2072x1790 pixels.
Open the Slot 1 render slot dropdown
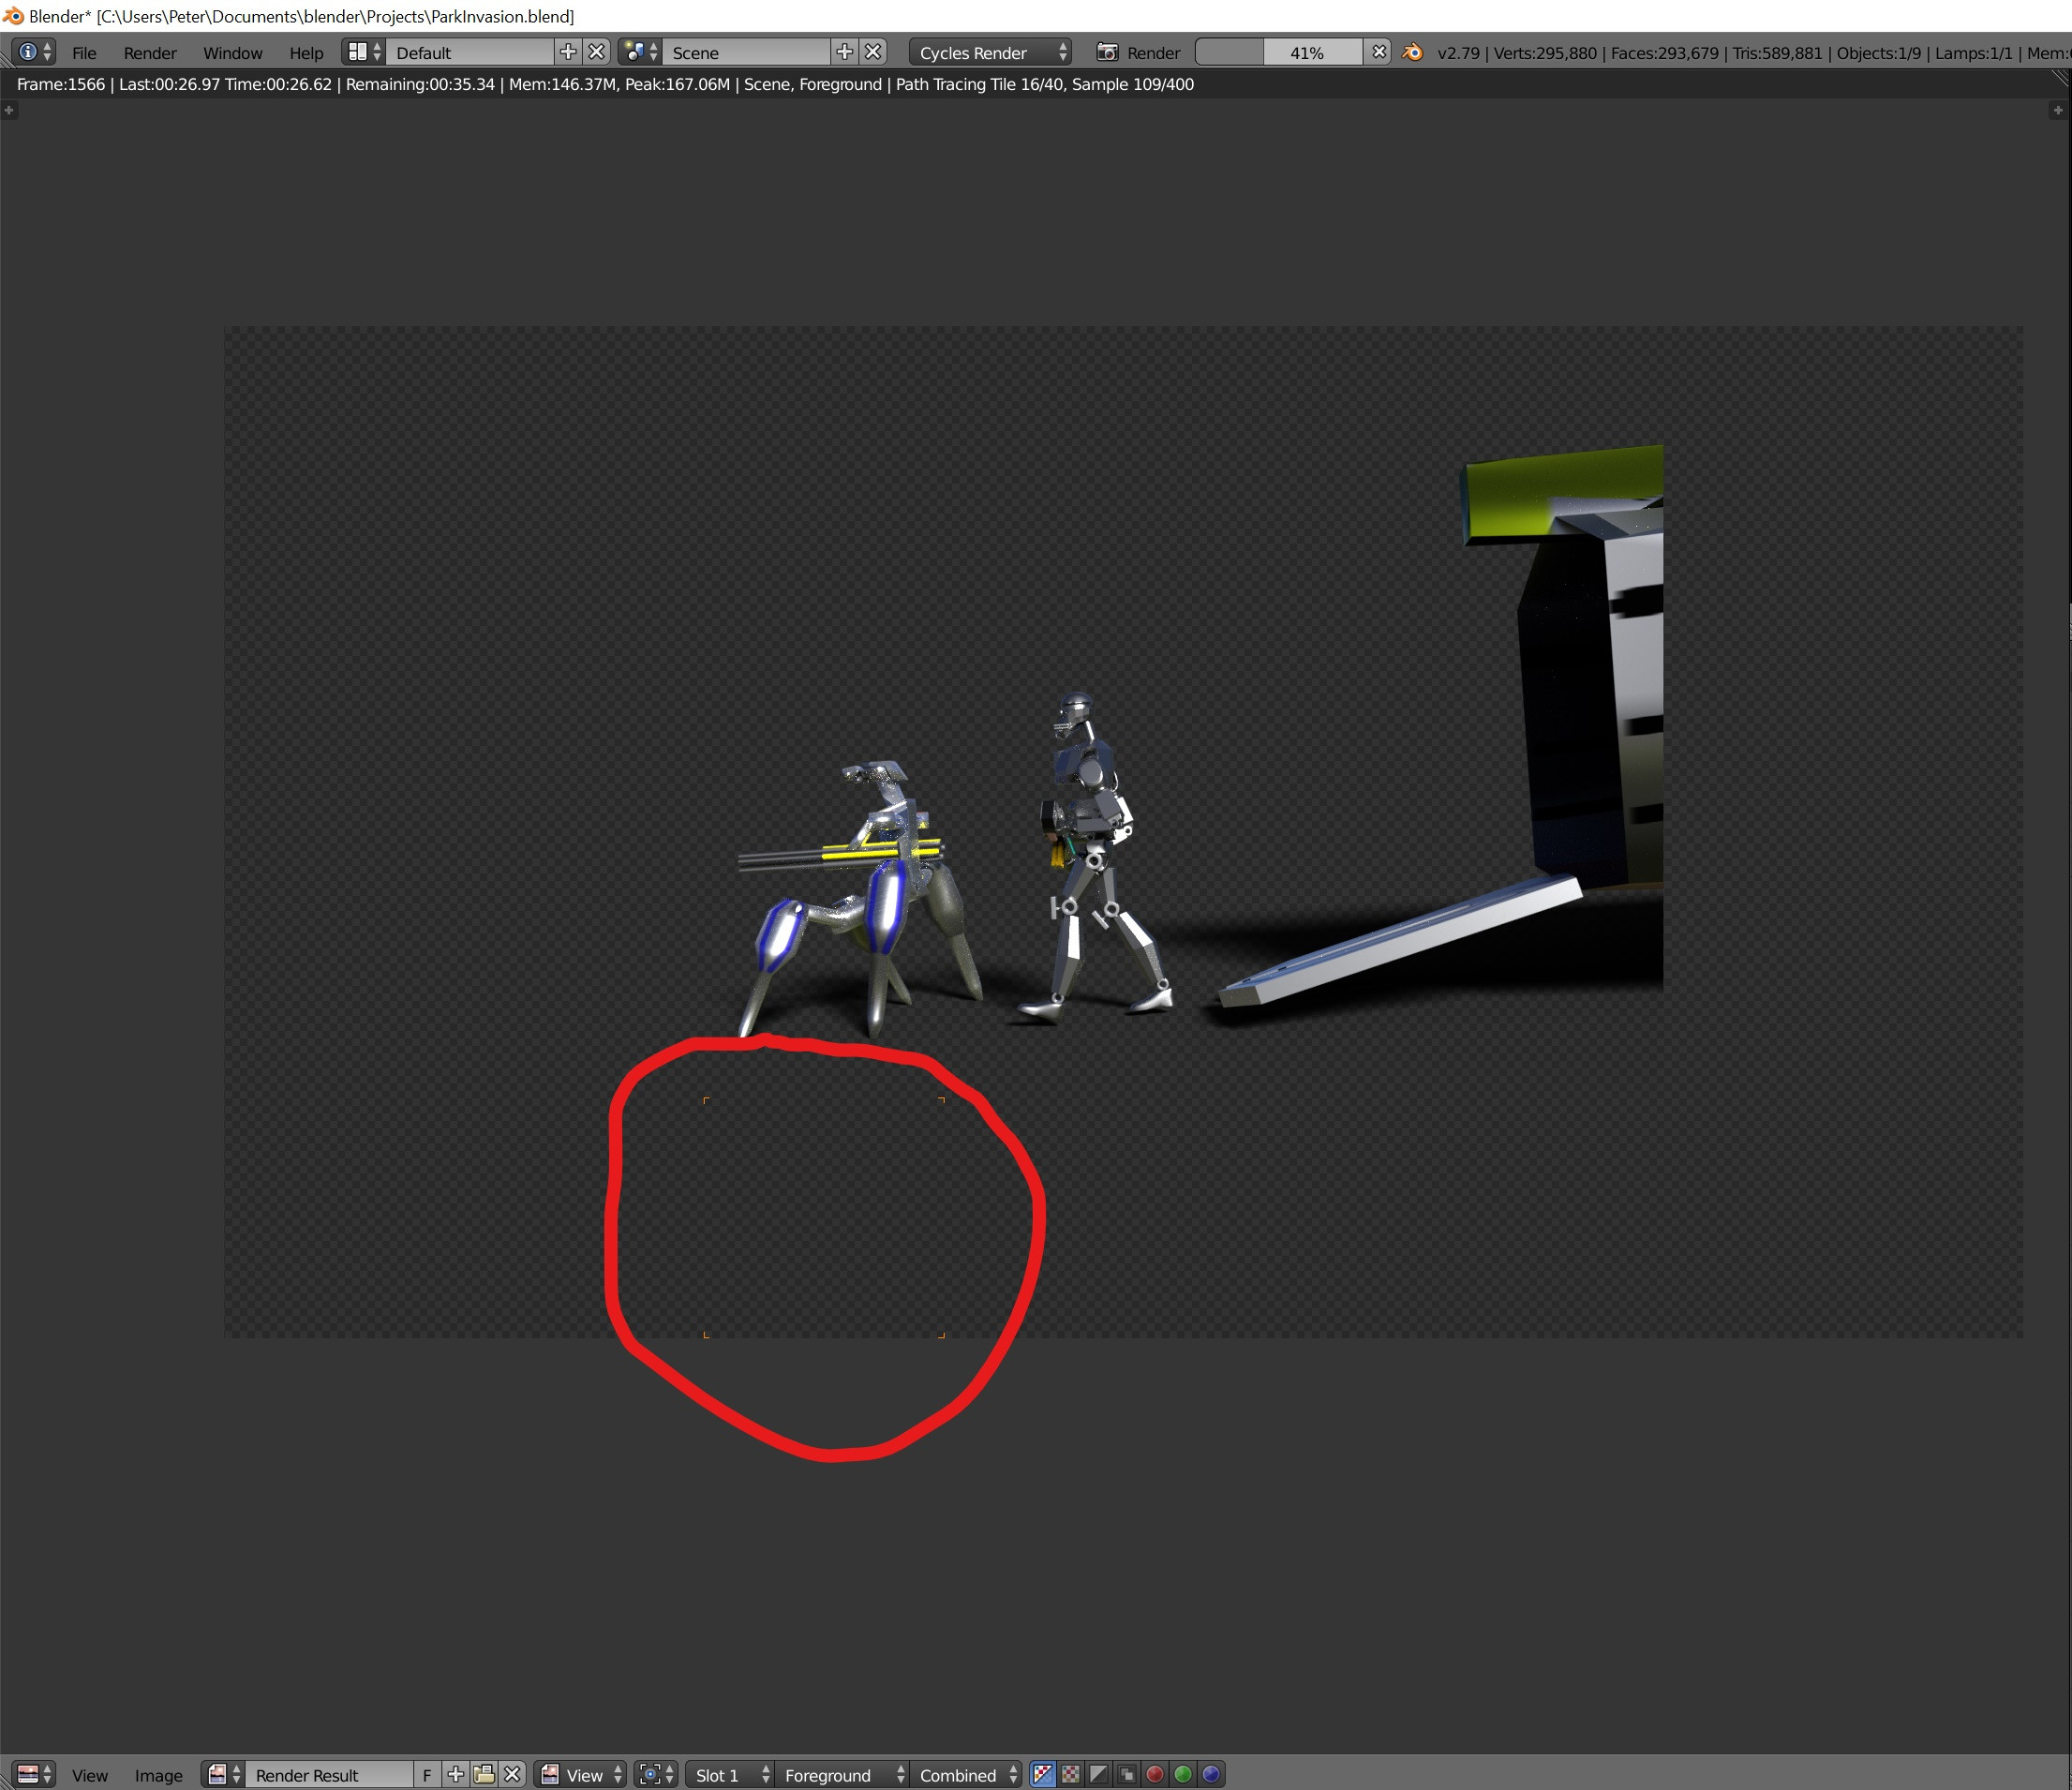pyautogui.click(x=730, y=1774)
